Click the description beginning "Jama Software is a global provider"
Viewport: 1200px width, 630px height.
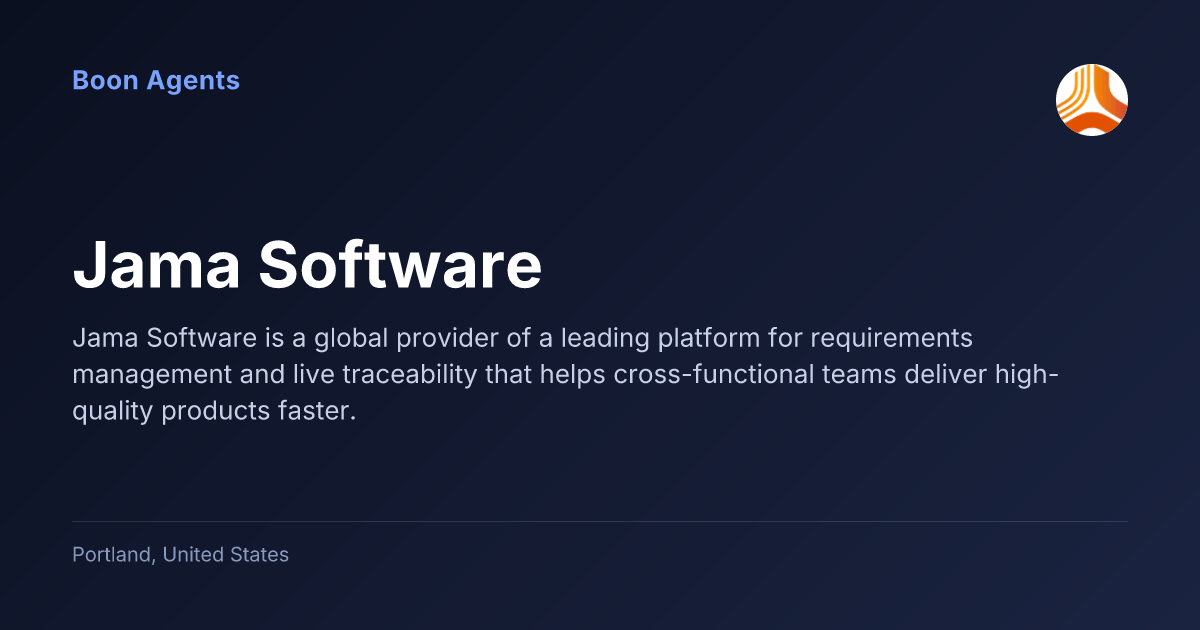566,376
